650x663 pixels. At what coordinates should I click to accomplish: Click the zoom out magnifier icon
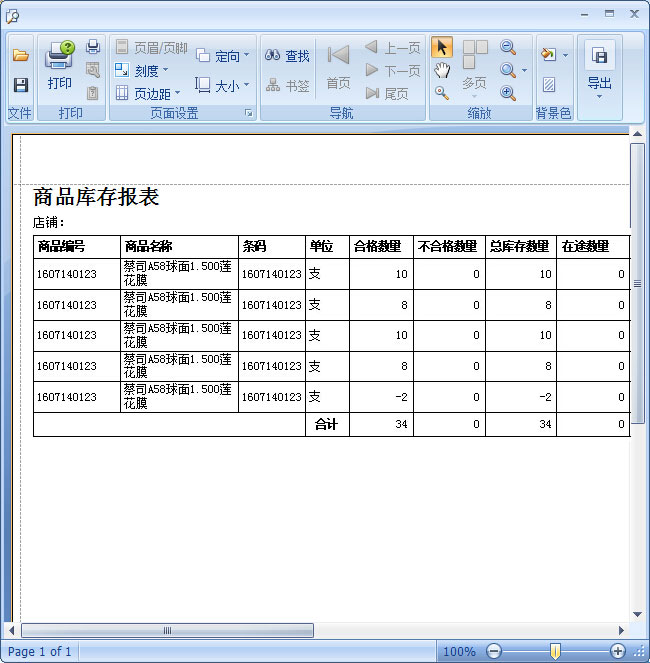[x=508, y=48]
